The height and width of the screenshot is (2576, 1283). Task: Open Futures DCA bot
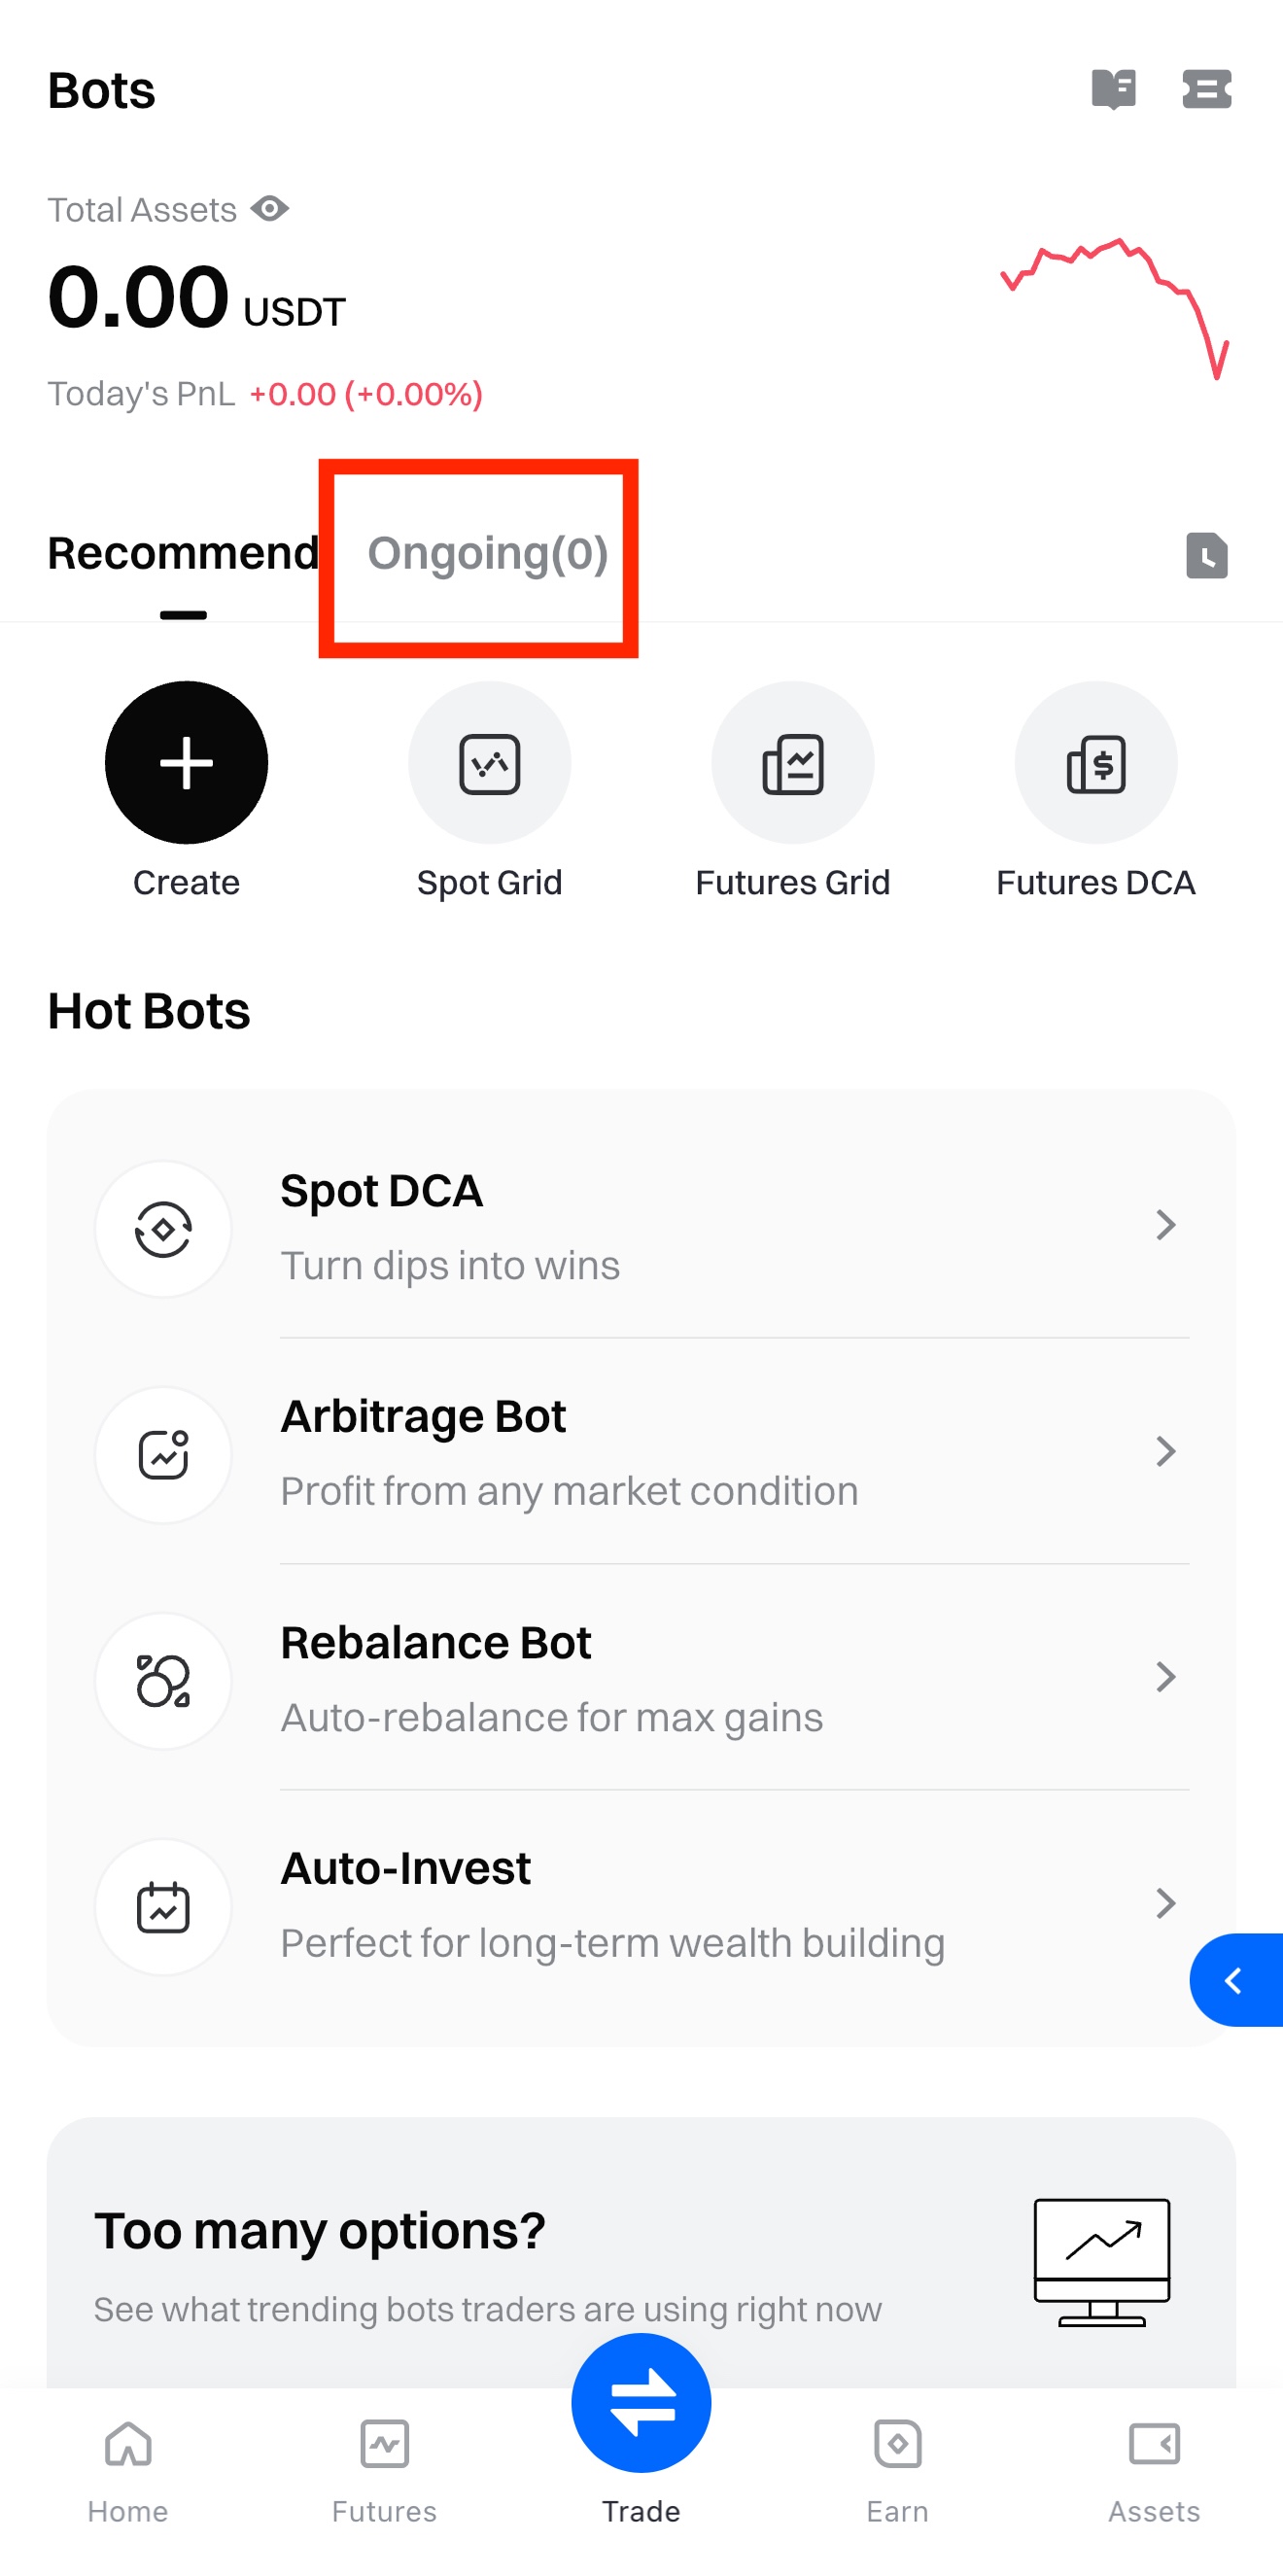(x=1095, y=763)
